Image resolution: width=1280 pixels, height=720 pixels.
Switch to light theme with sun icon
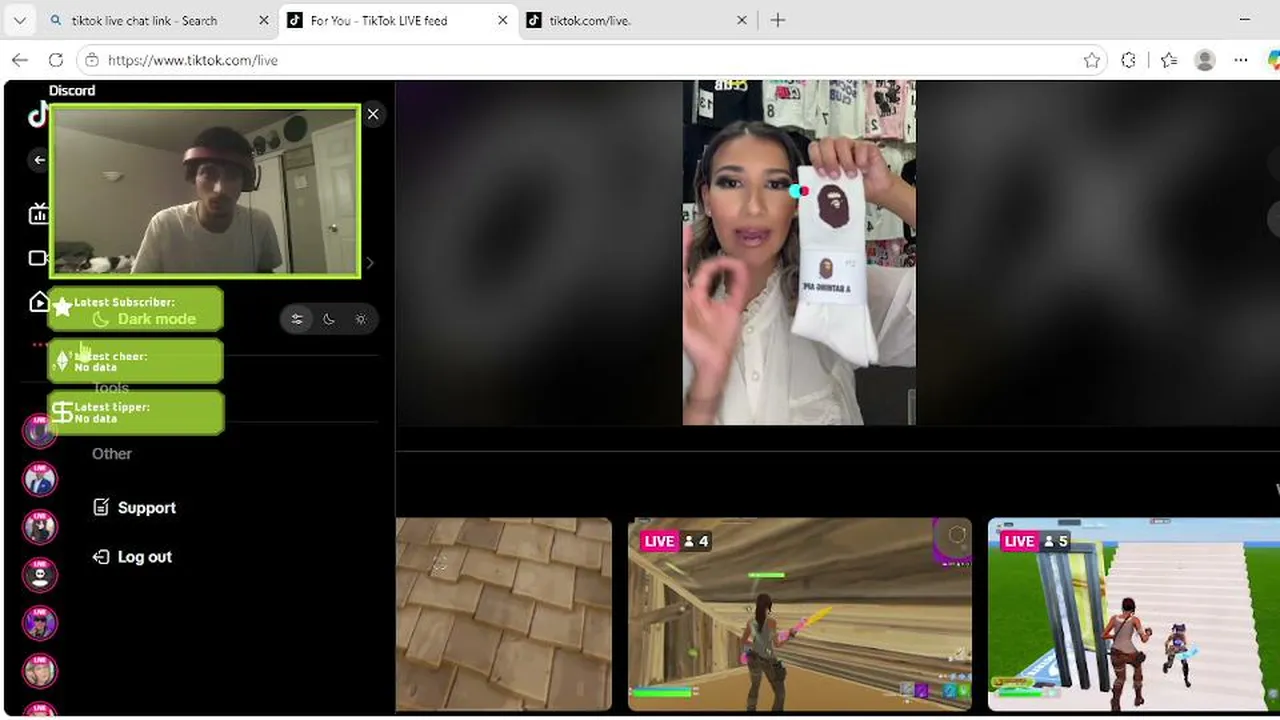pyautogui.click(x=361, y=319)
